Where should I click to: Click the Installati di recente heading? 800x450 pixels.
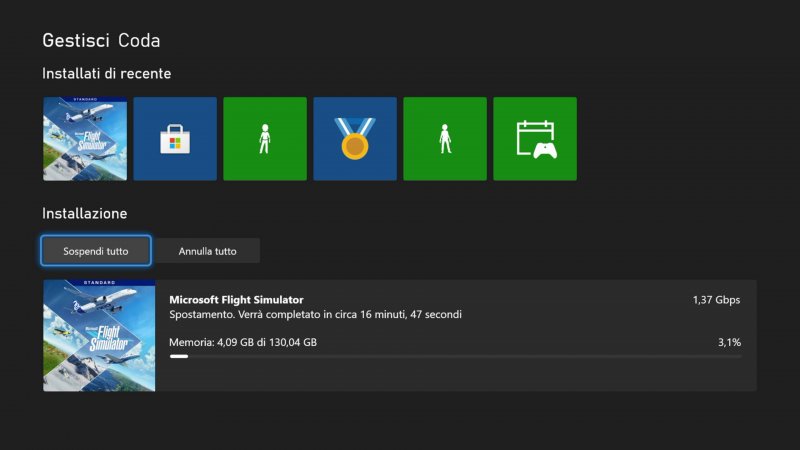(x=107, y=73)
